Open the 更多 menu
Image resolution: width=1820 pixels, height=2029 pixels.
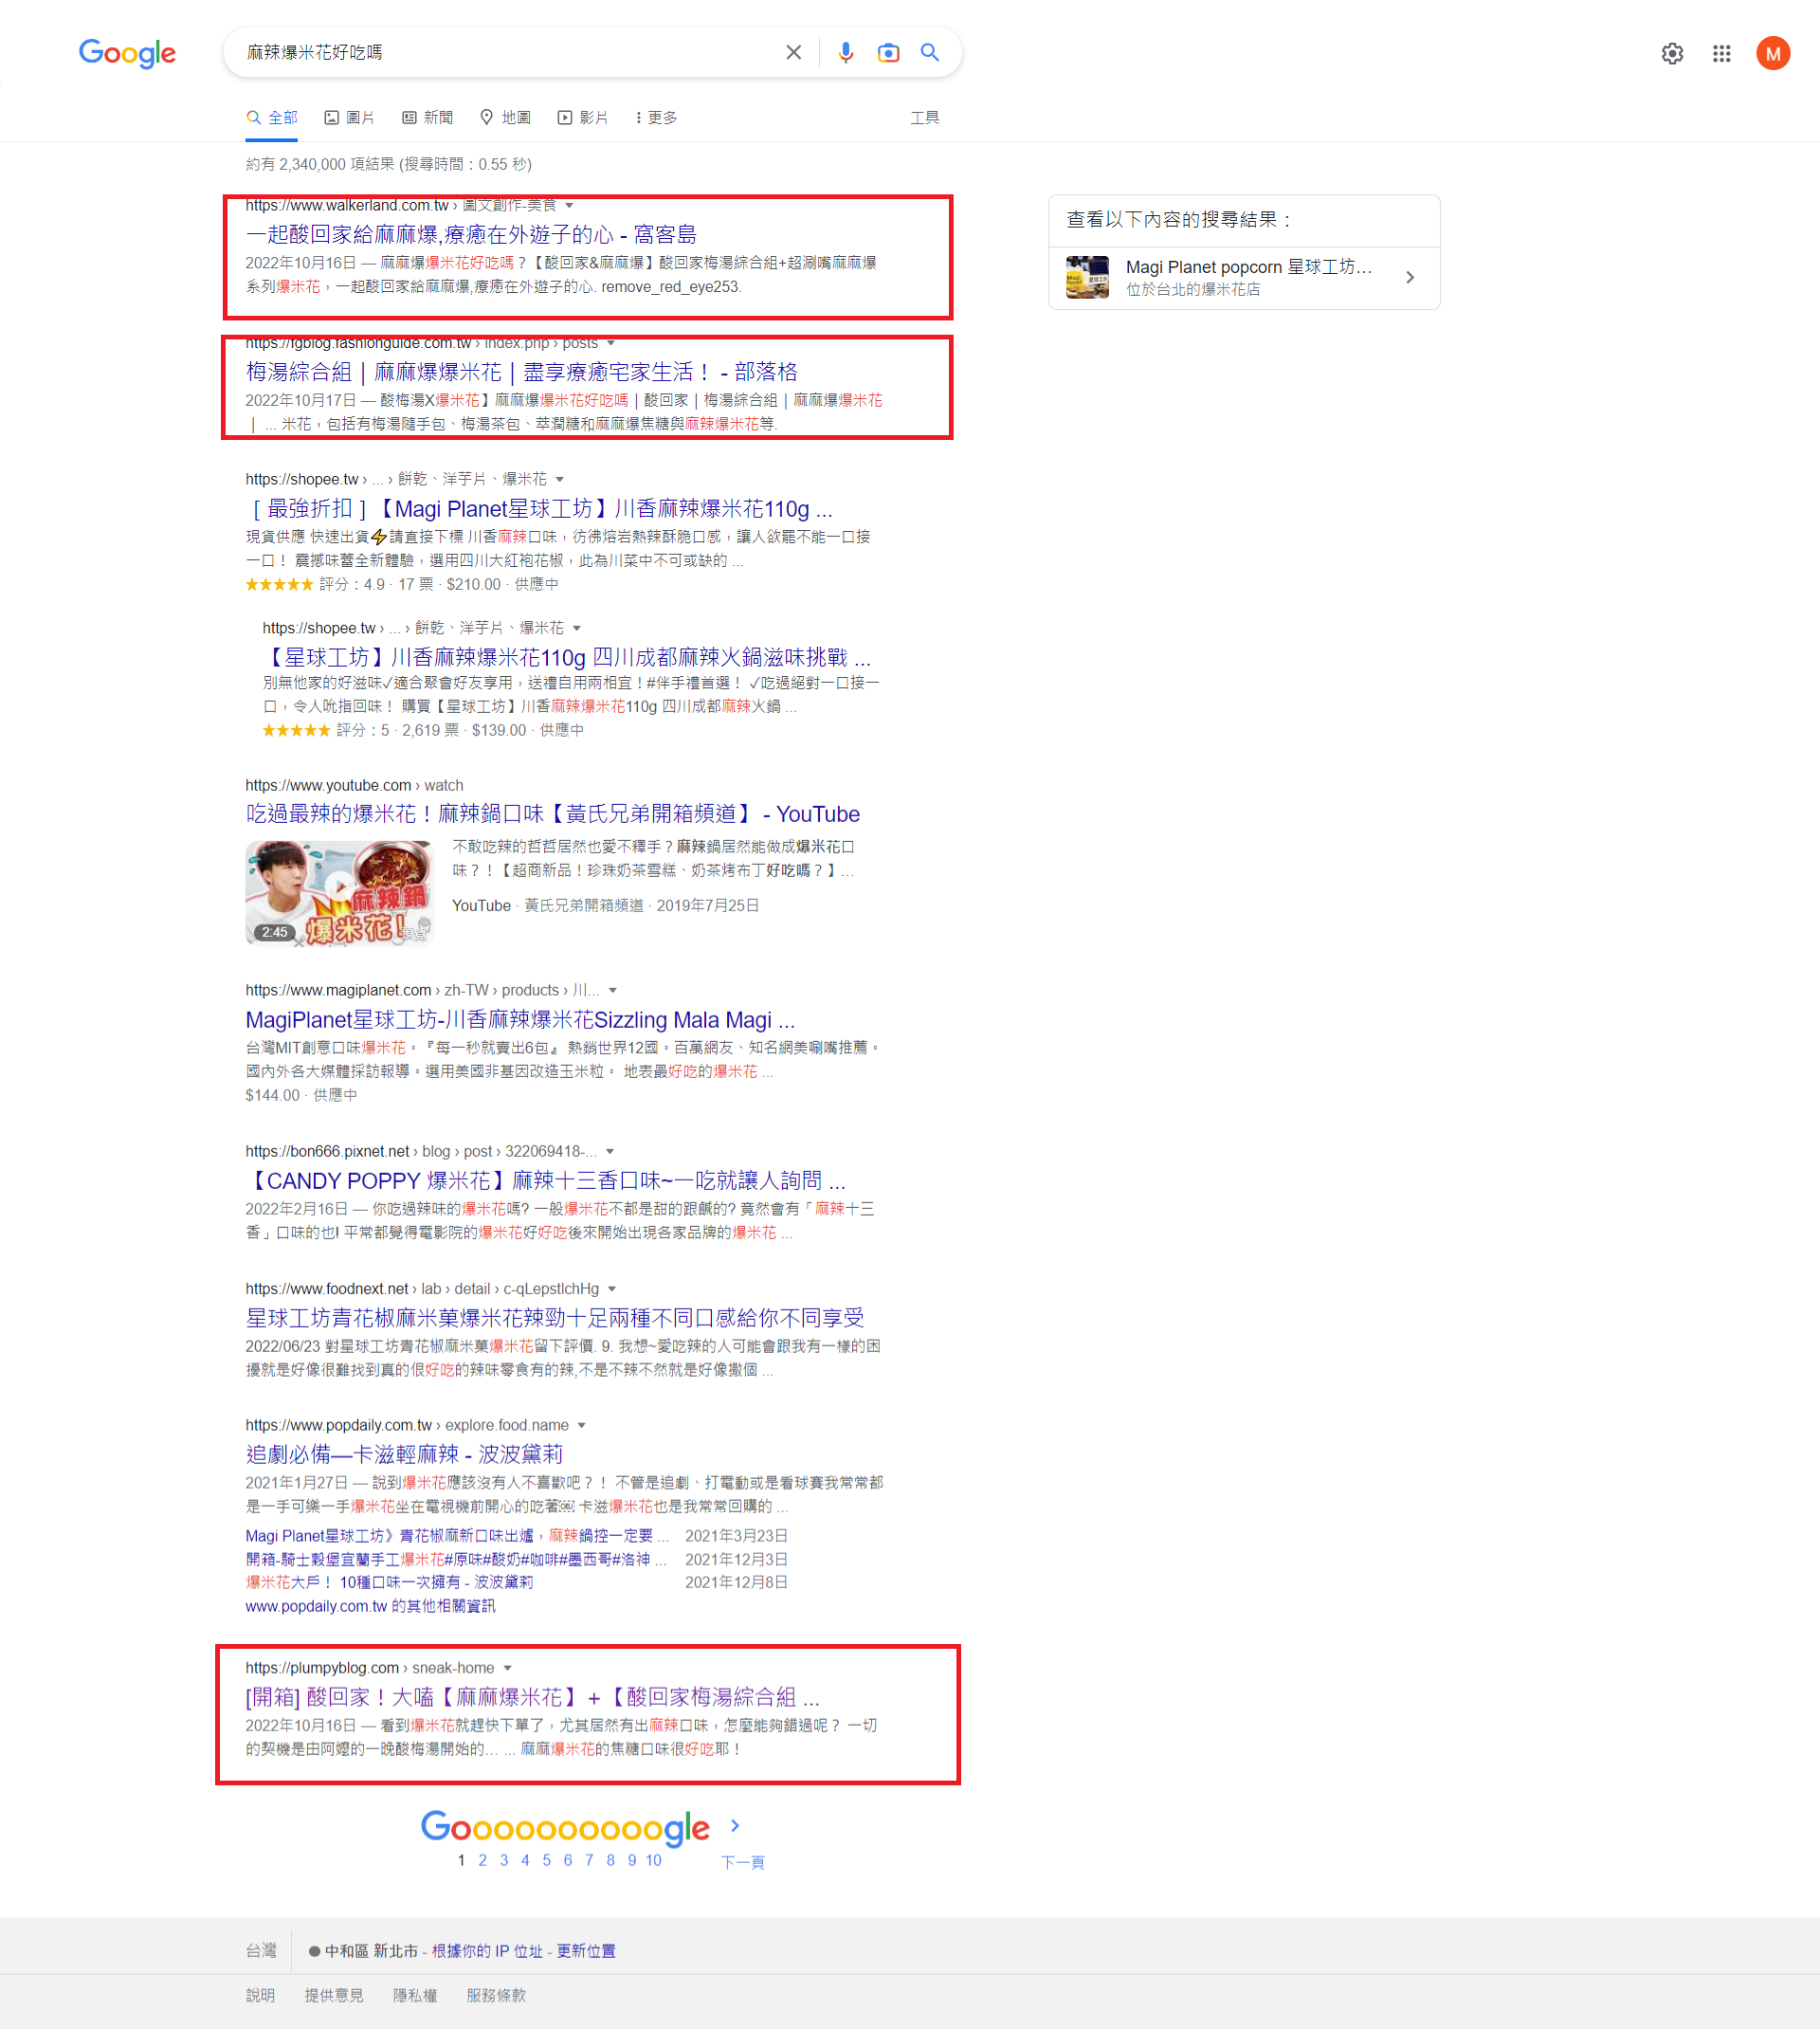[656, 117]
